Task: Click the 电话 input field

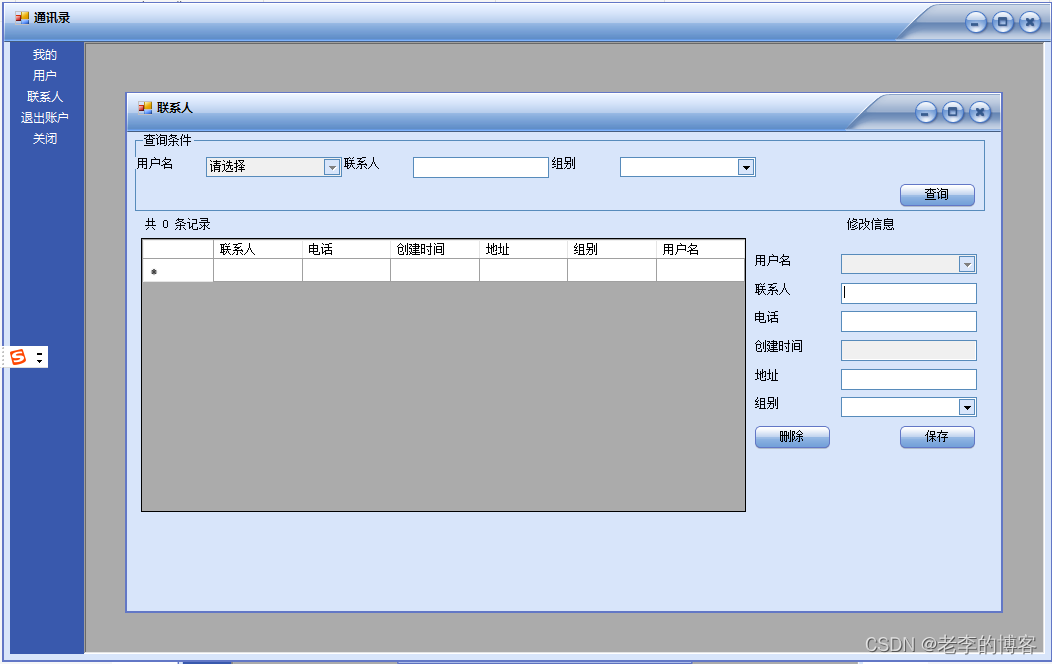Action: tap(908, 321)
